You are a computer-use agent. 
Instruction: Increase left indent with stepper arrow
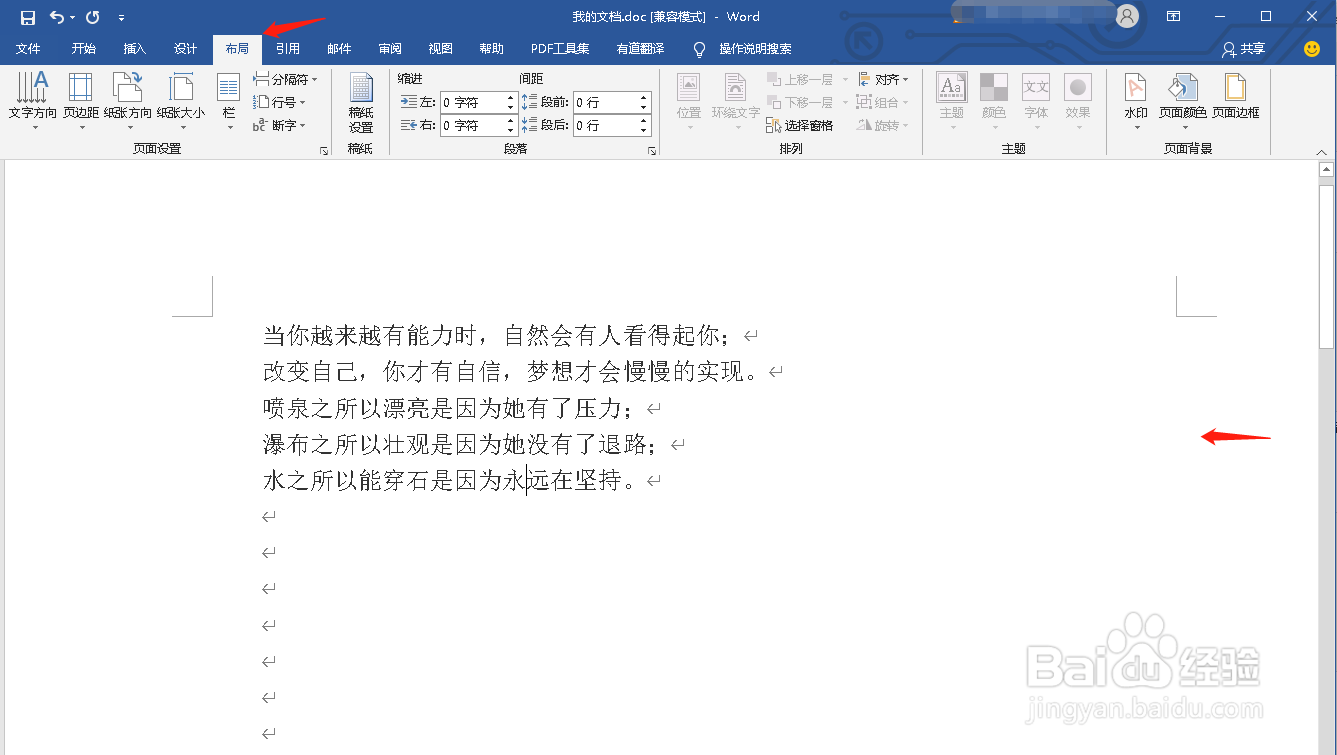pyautogui.click(x=510, y=97)
